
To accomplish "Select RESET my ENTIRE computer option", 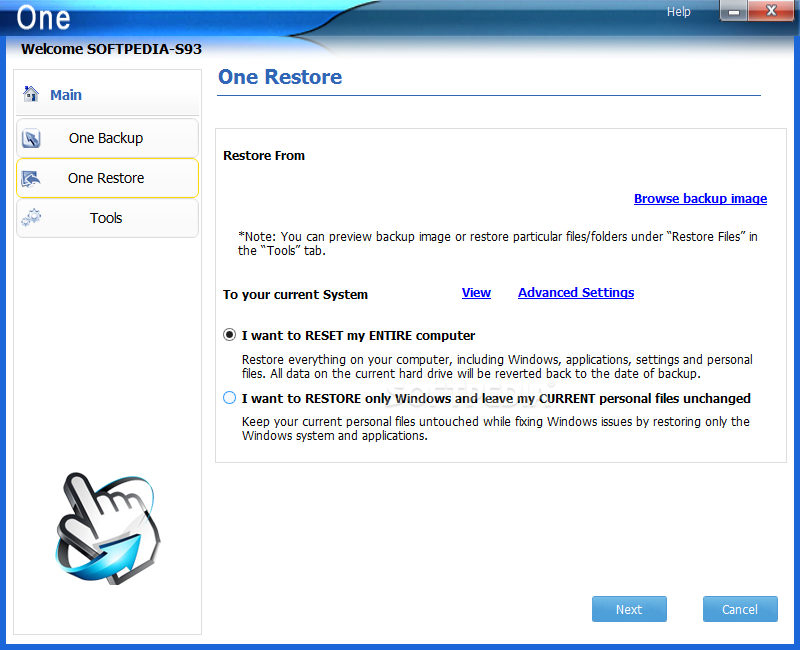I will [230, 335].
